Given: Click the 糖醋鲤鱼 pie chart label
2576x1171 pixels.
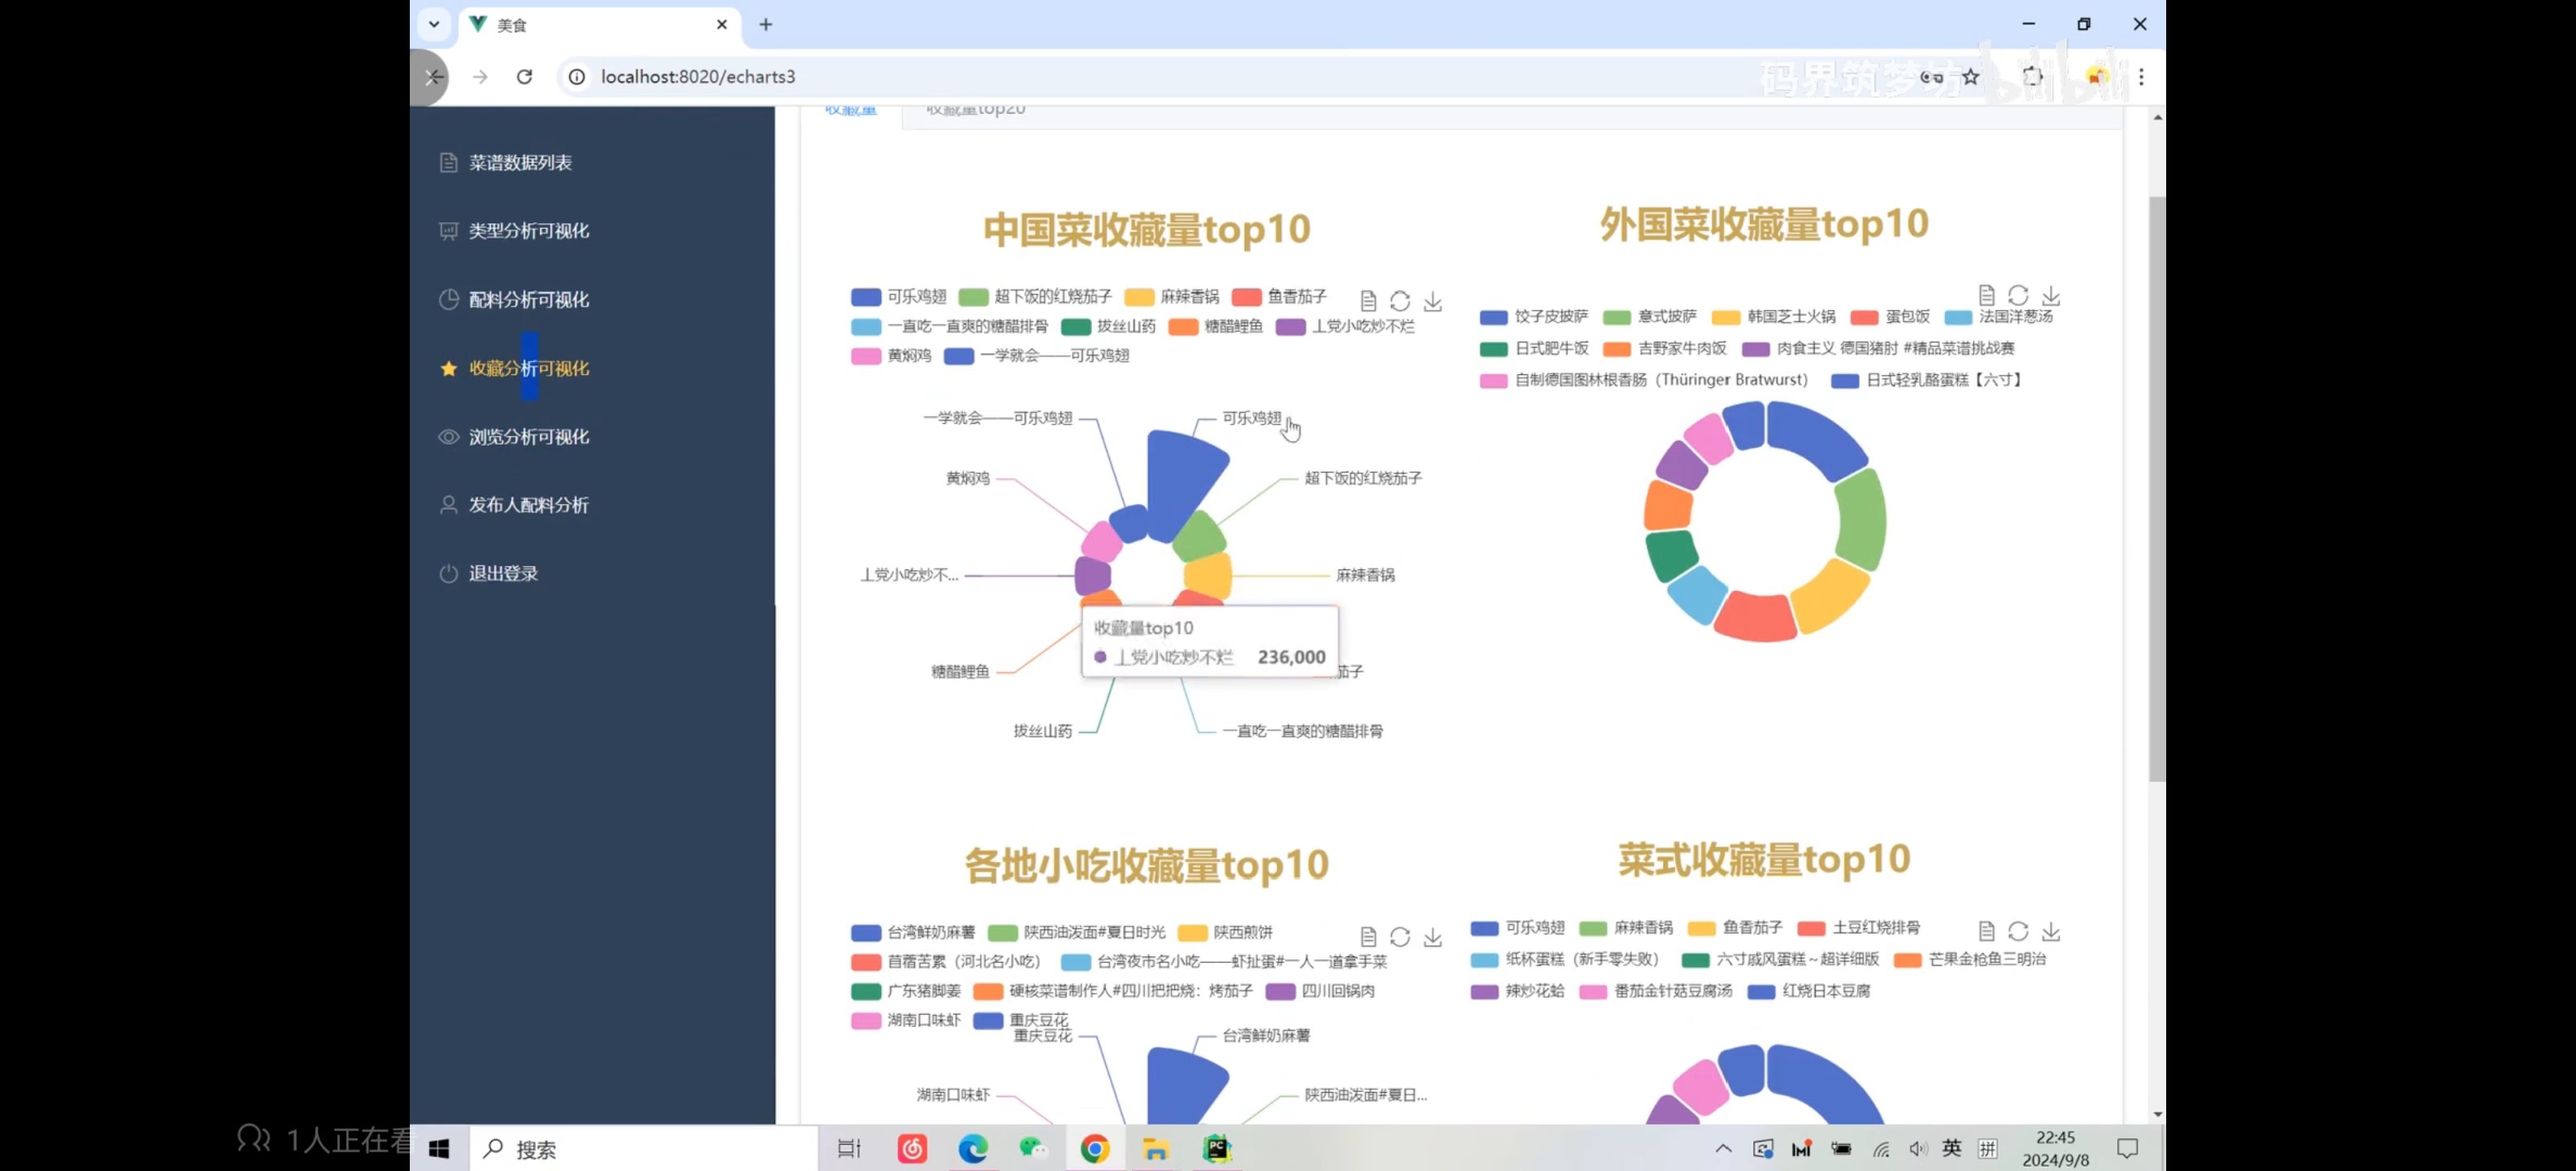Looking at the screenshot, I should [960, 671].
